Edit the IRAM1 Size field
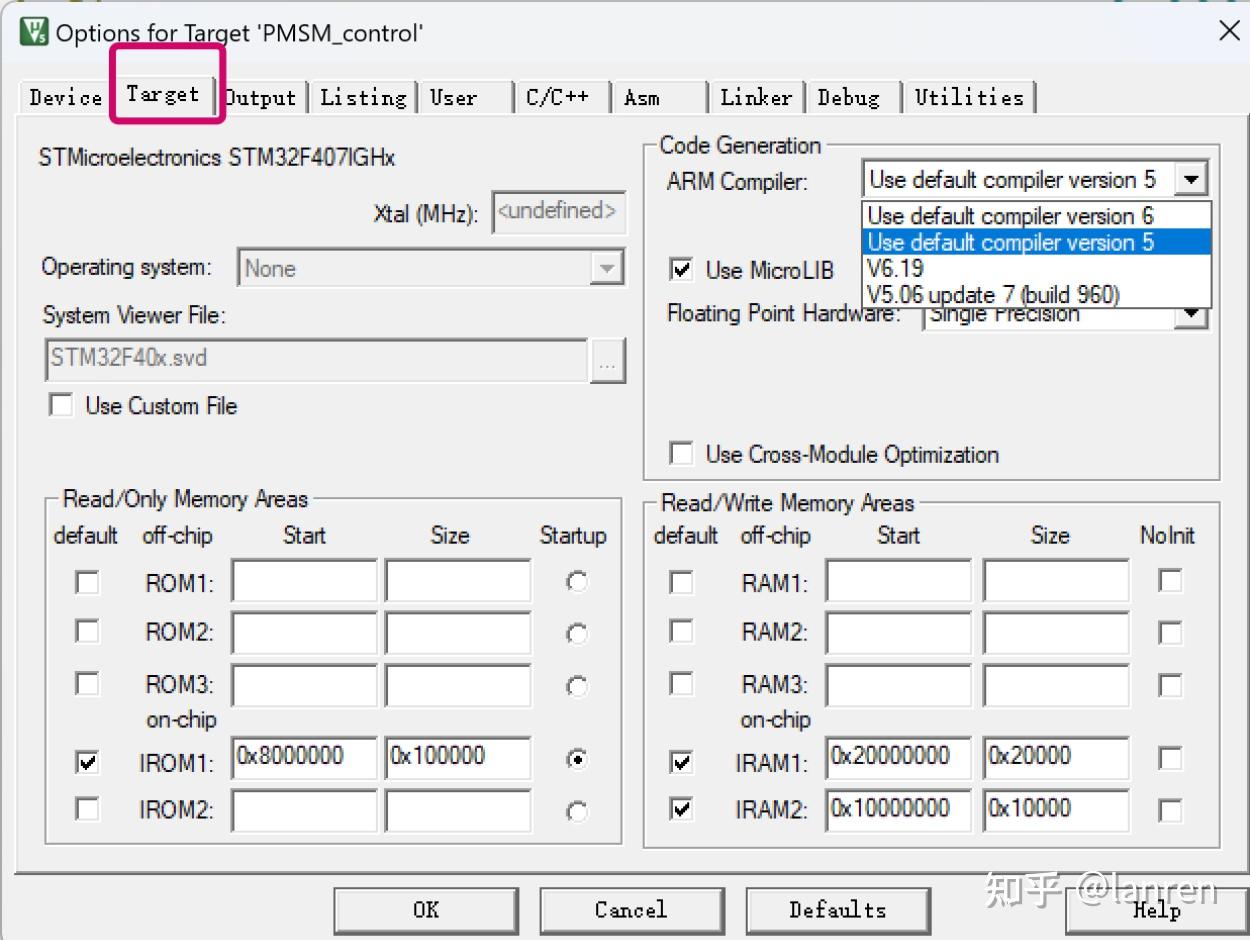1250x940 pixels. pos(1056,758)
